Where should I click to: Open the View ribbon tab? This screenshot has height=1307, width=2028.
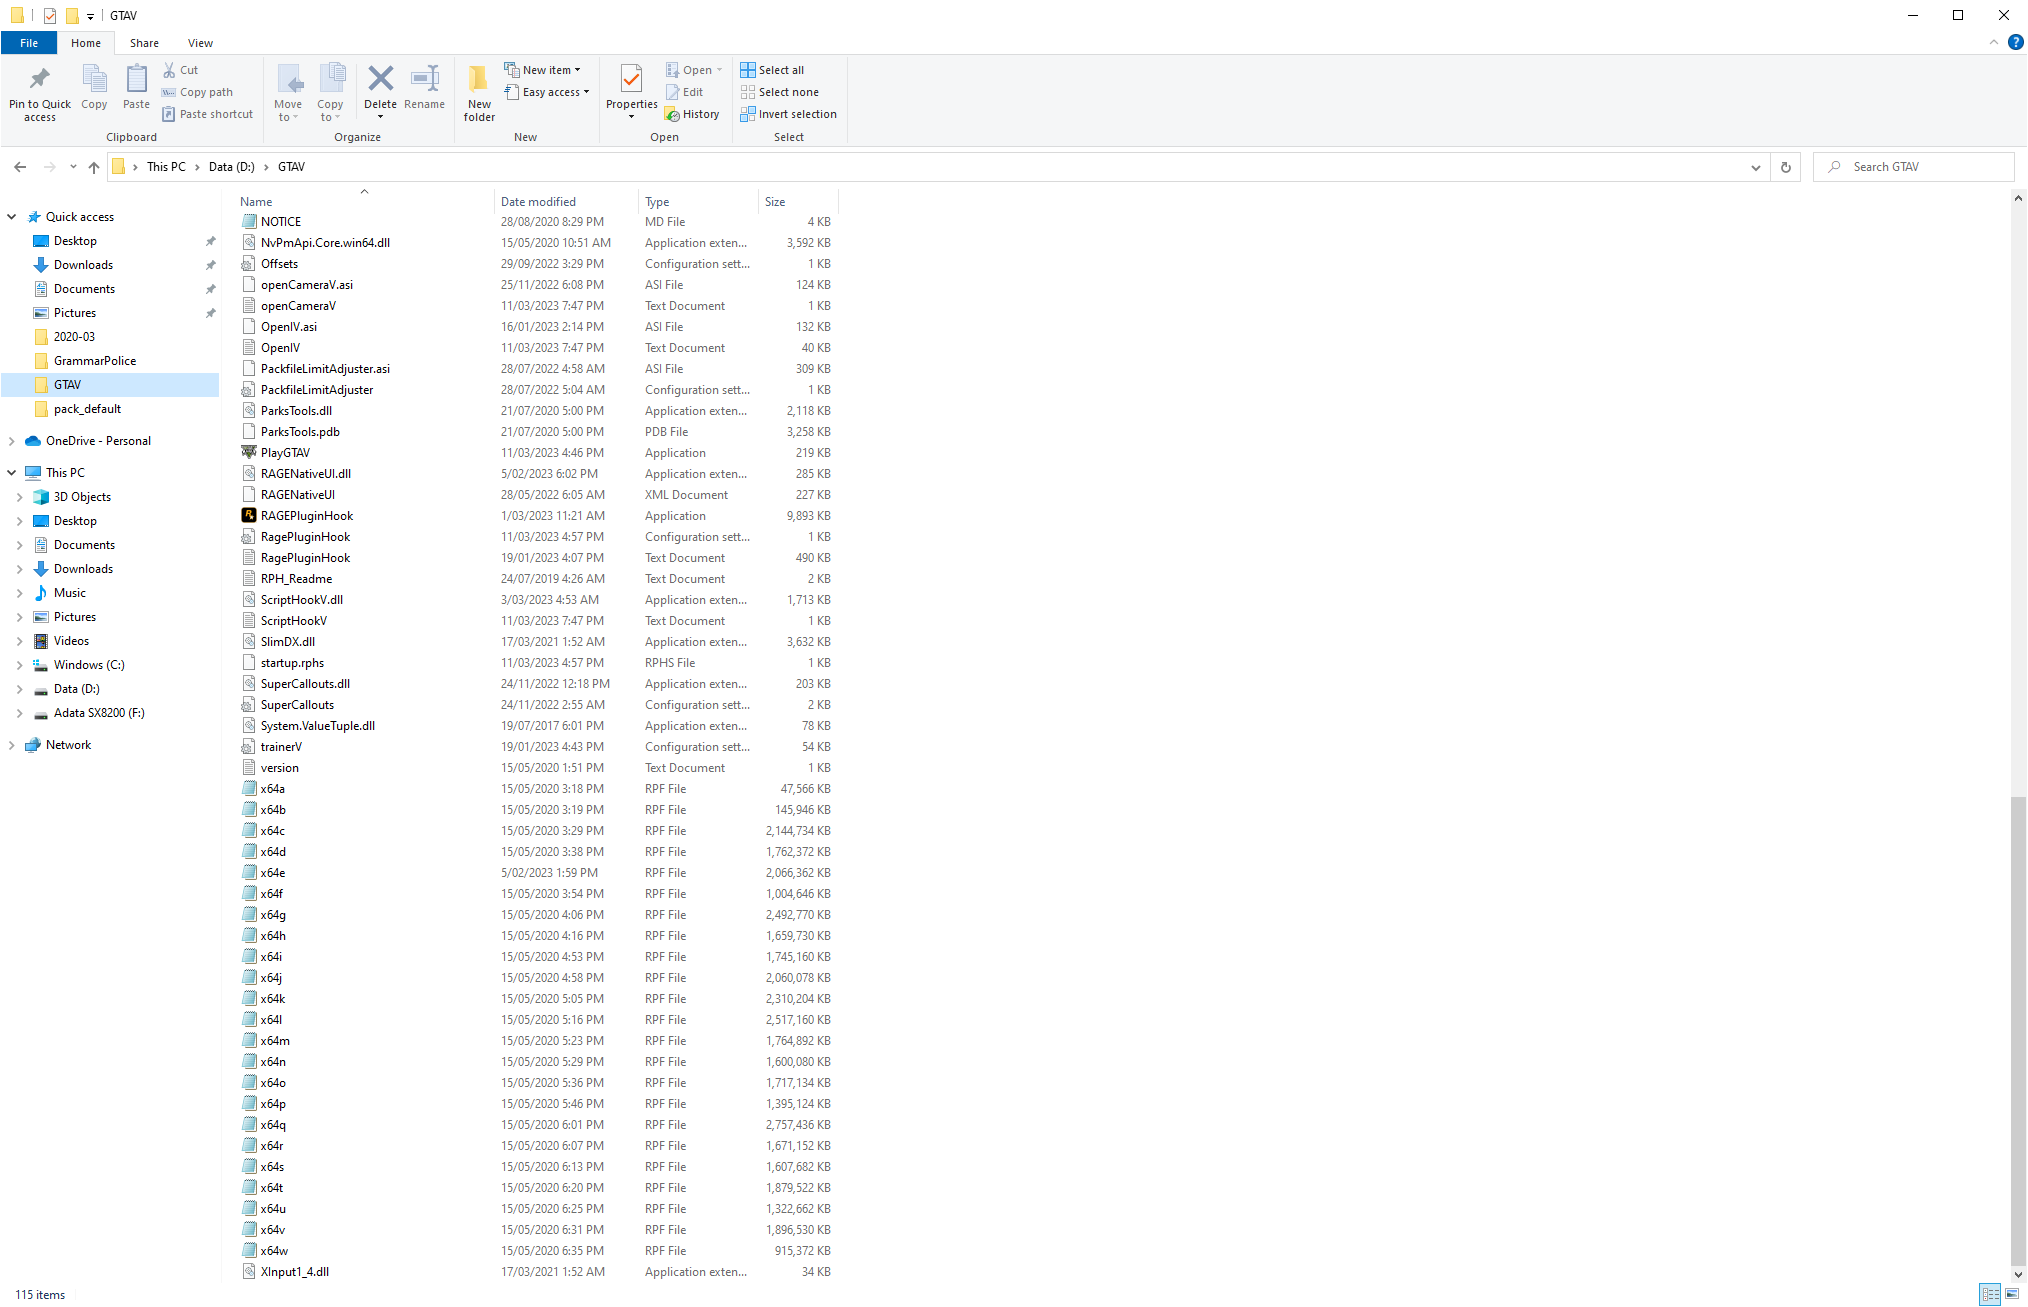(x=200, y=43)
